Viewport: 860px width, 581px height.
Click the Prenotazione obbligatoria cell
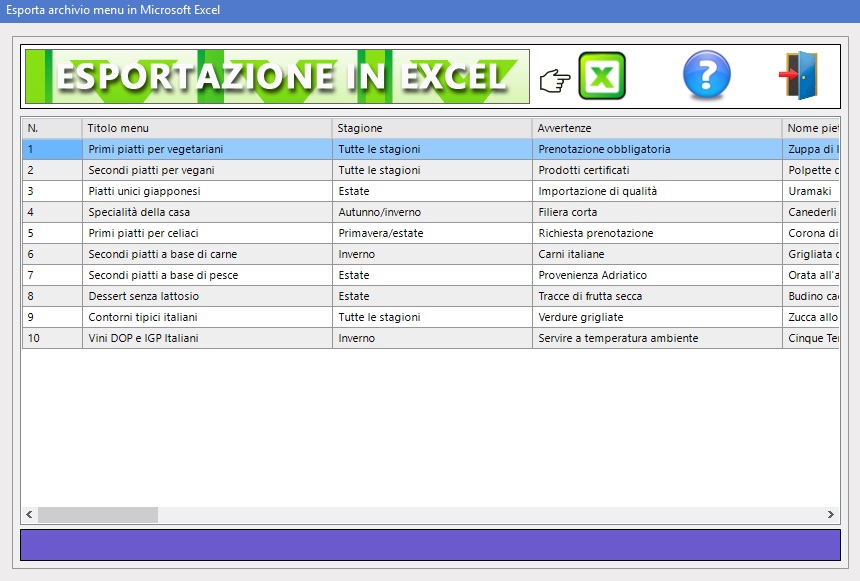click(657, 149)
